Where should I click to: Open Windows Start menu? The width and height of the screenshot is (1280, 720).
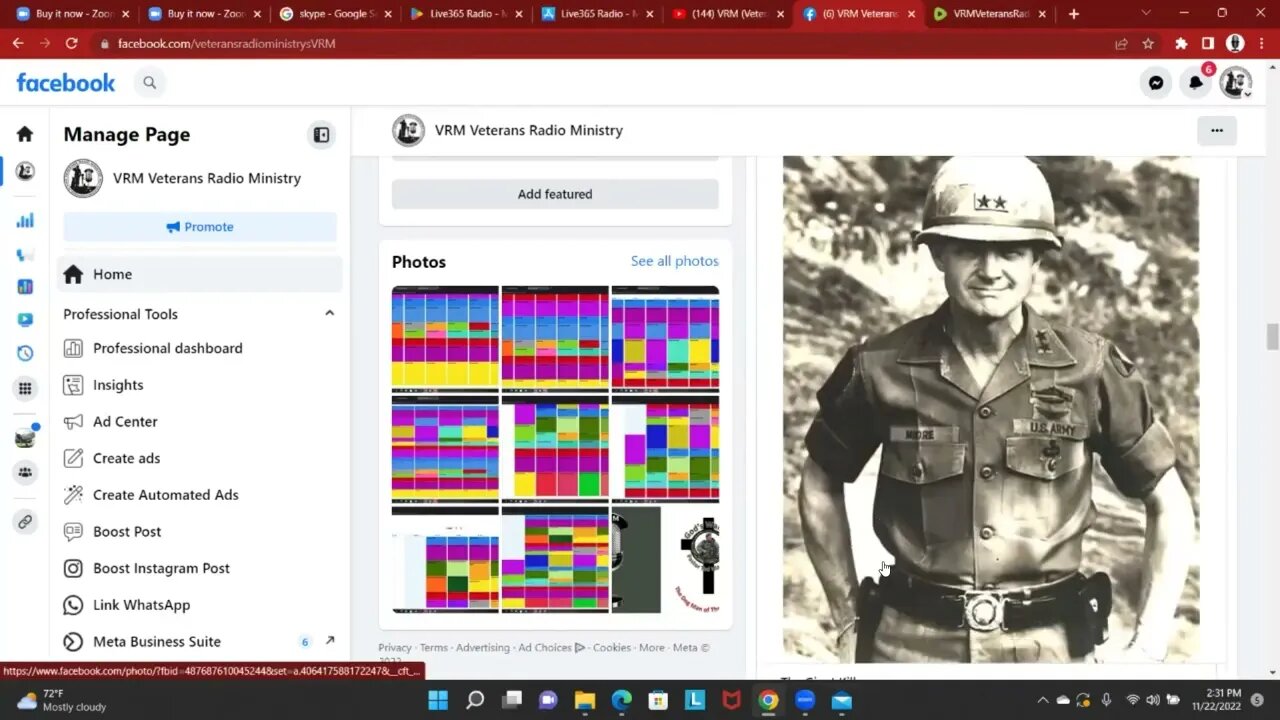[438, 700]
